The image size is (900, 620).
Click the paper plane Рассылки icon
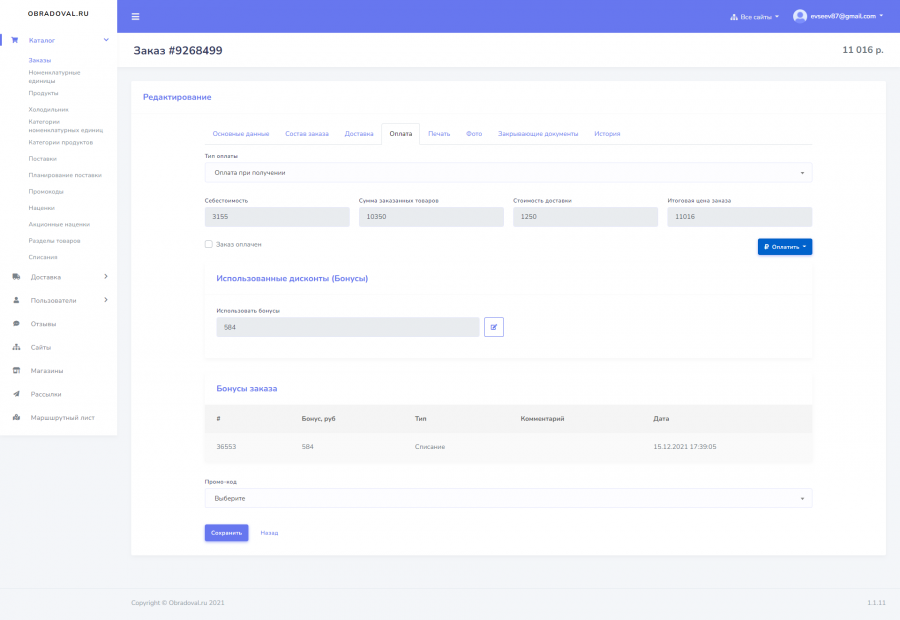(x=16, y=394)
